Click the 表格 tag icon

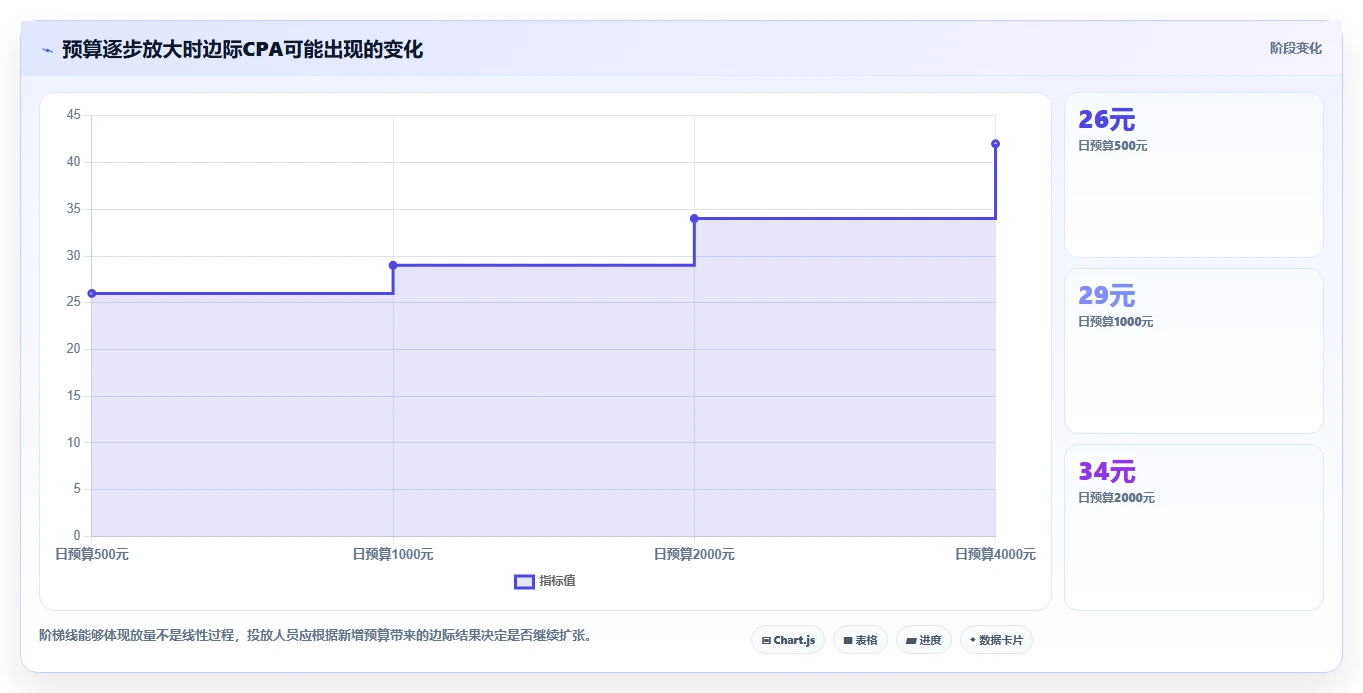[x=848, y=640]
